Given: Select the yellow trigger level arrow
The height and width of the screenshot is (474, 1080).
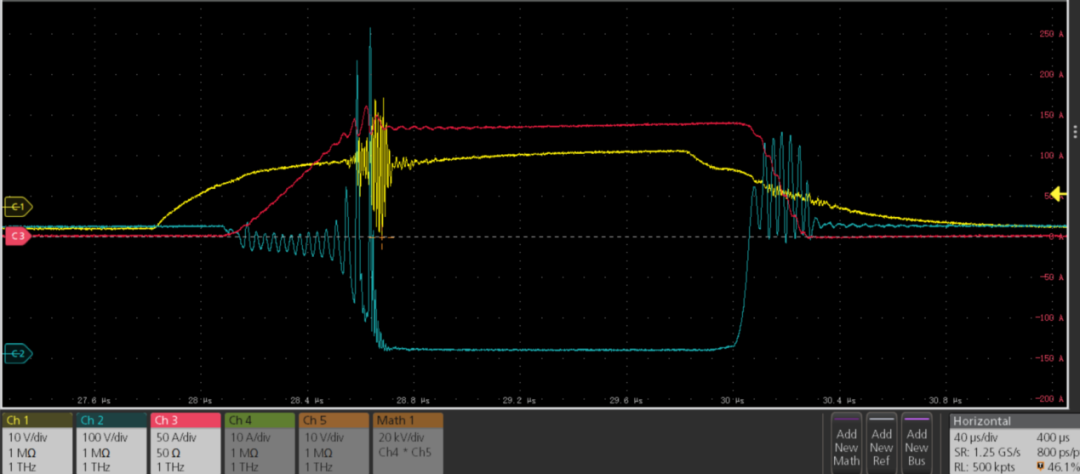Looking at the screenshot, I should pyautogui.click(x=1058, y=194).
